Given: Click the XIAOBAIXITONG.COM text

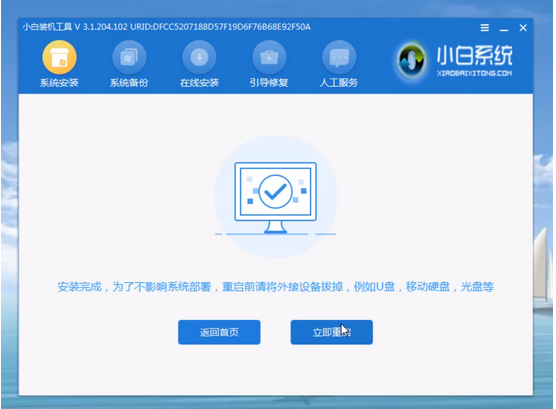Looking at the screenshot, I should [474, 73].
